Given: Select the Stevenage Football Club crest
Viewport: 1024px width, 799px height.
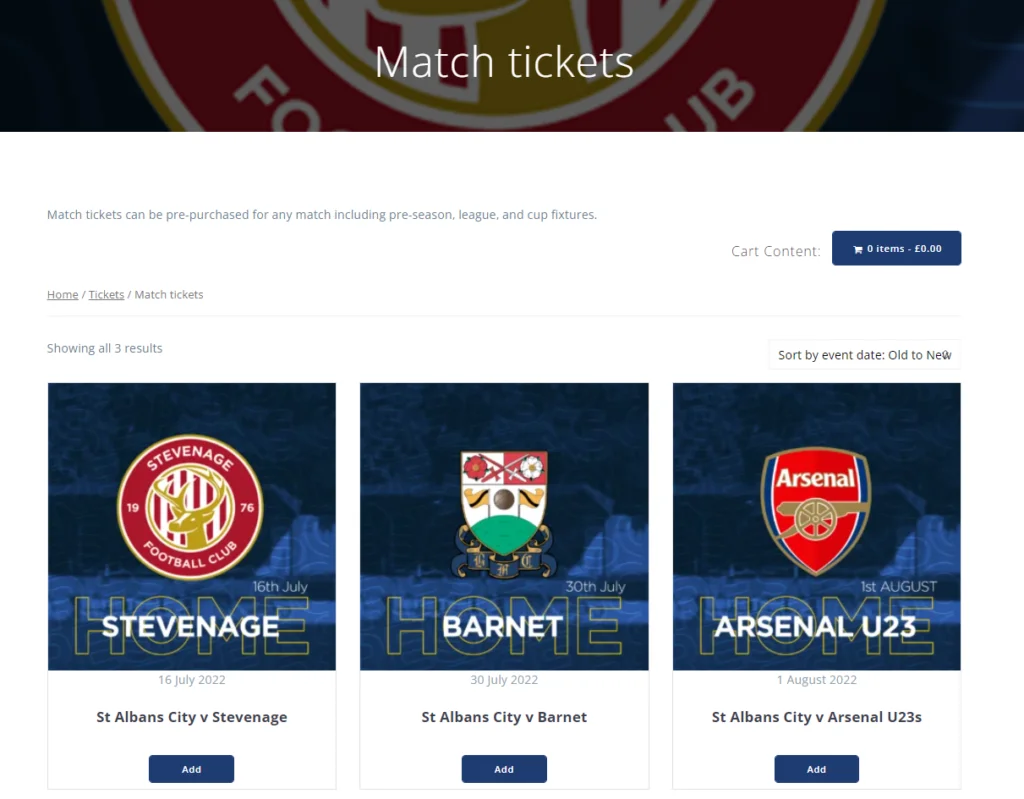Looking at the screenshot, I should pos(191,505).
